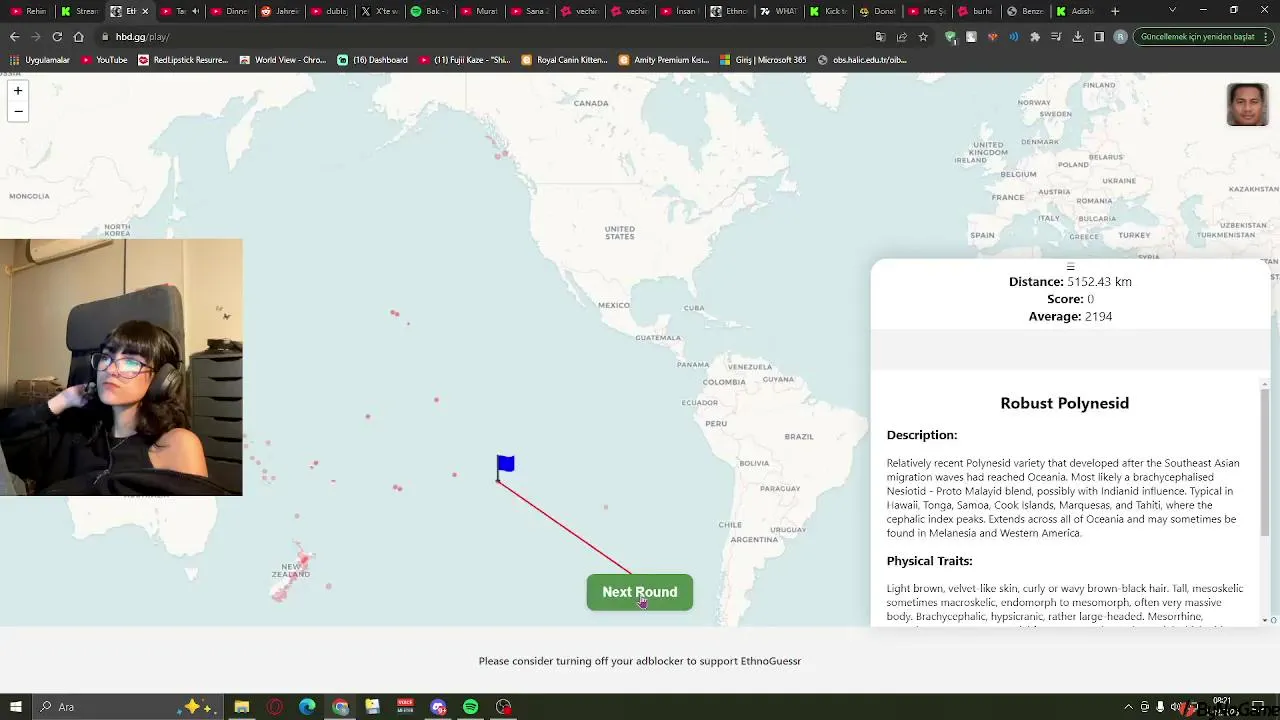Viewport: 1280px width, 720px height.
Task: Open browser home page icon
Action: [79, 37]
